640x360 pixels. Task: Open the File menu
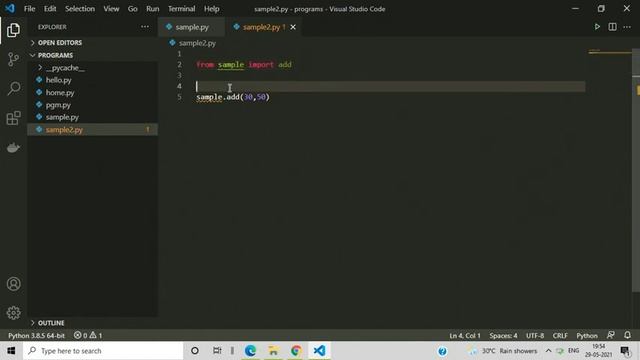point(29,9)
